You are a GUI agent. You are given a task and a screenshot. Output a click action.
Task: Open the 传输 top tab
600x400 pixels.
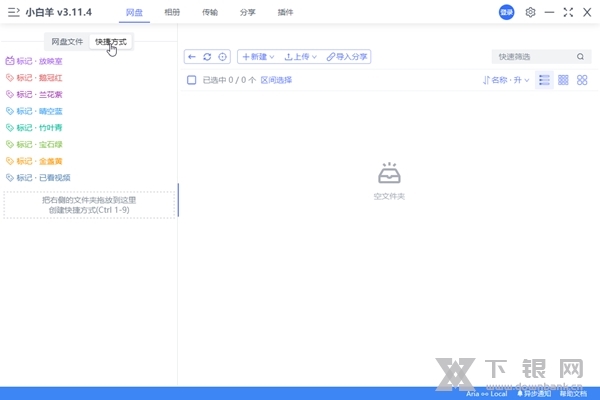210,12
